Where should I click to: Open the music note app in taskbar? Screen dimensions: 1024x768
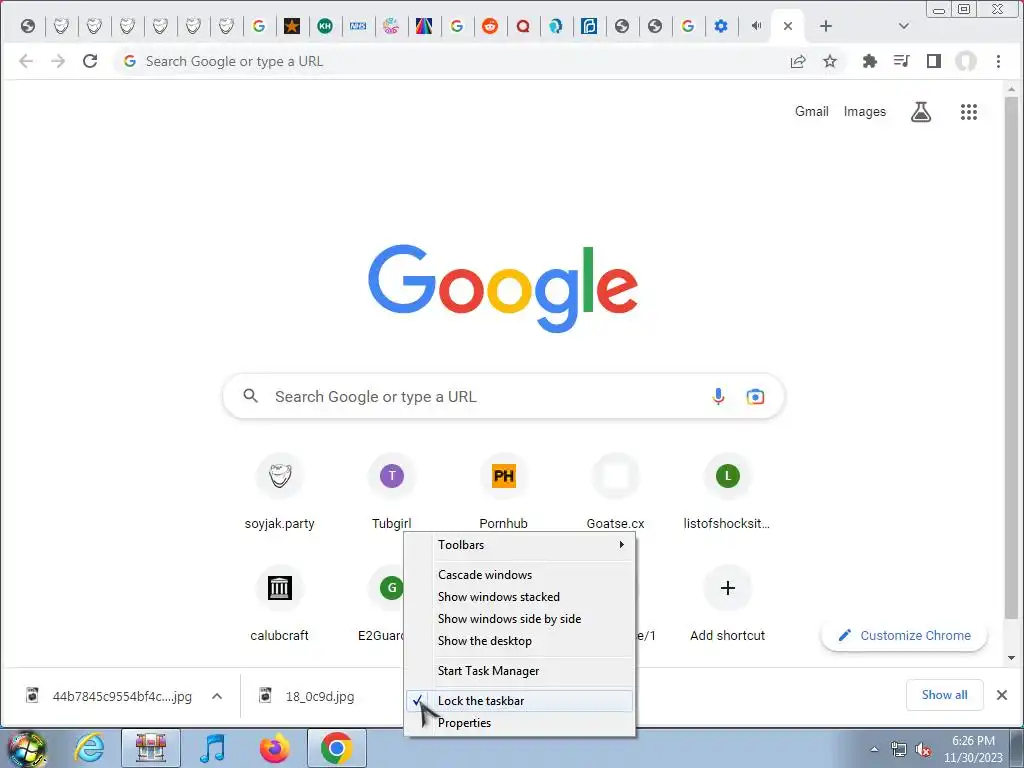(x=213, y=748)
